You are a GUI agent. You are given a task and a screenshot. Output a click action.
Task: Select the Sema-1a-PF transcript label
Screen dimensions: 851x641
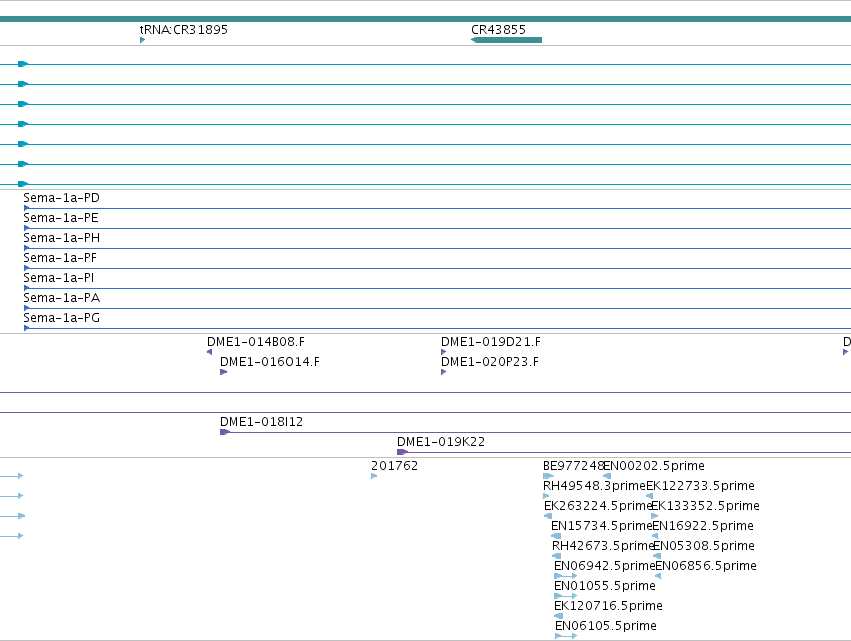coord(60,258)
